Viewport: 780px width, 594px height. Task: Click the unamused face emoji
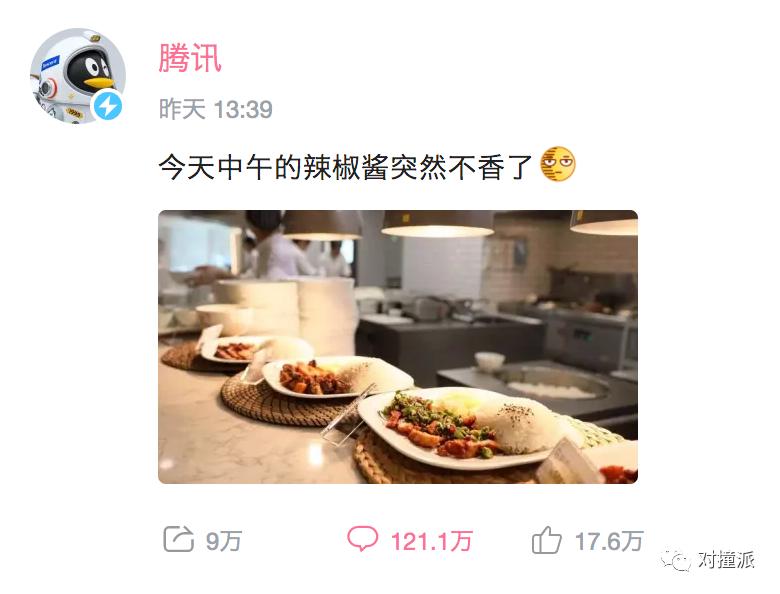tap(558, 164)
